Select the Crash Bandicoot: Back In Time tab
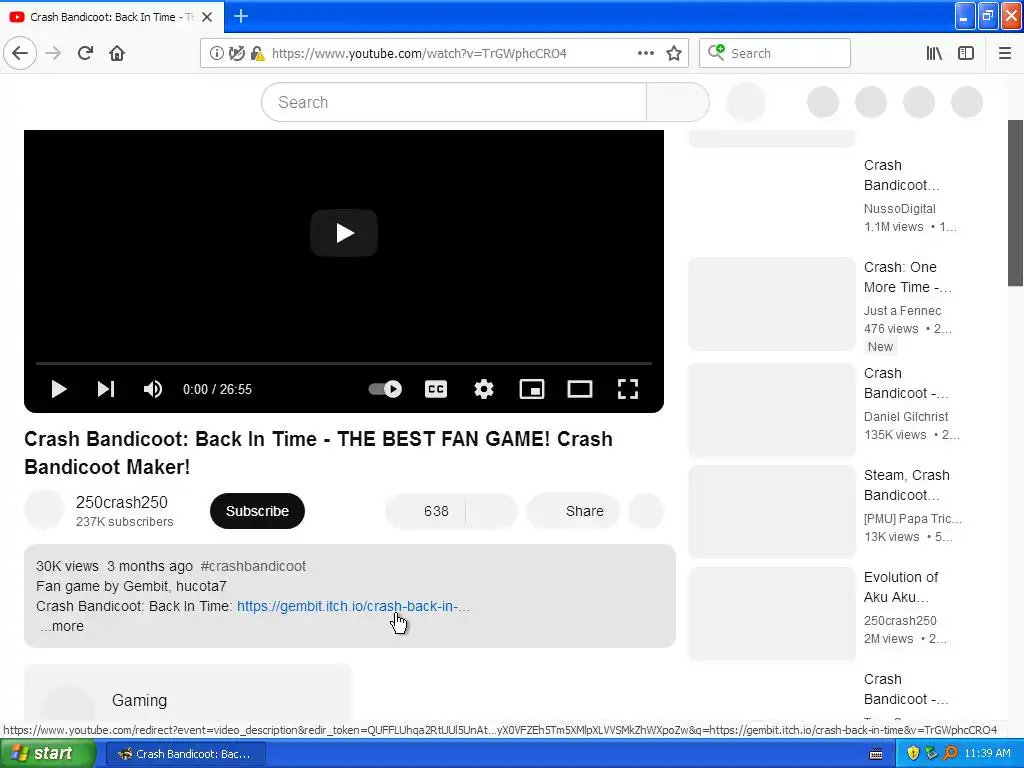The width and height of the screenshot is (1024, 768). coord(112,17)
